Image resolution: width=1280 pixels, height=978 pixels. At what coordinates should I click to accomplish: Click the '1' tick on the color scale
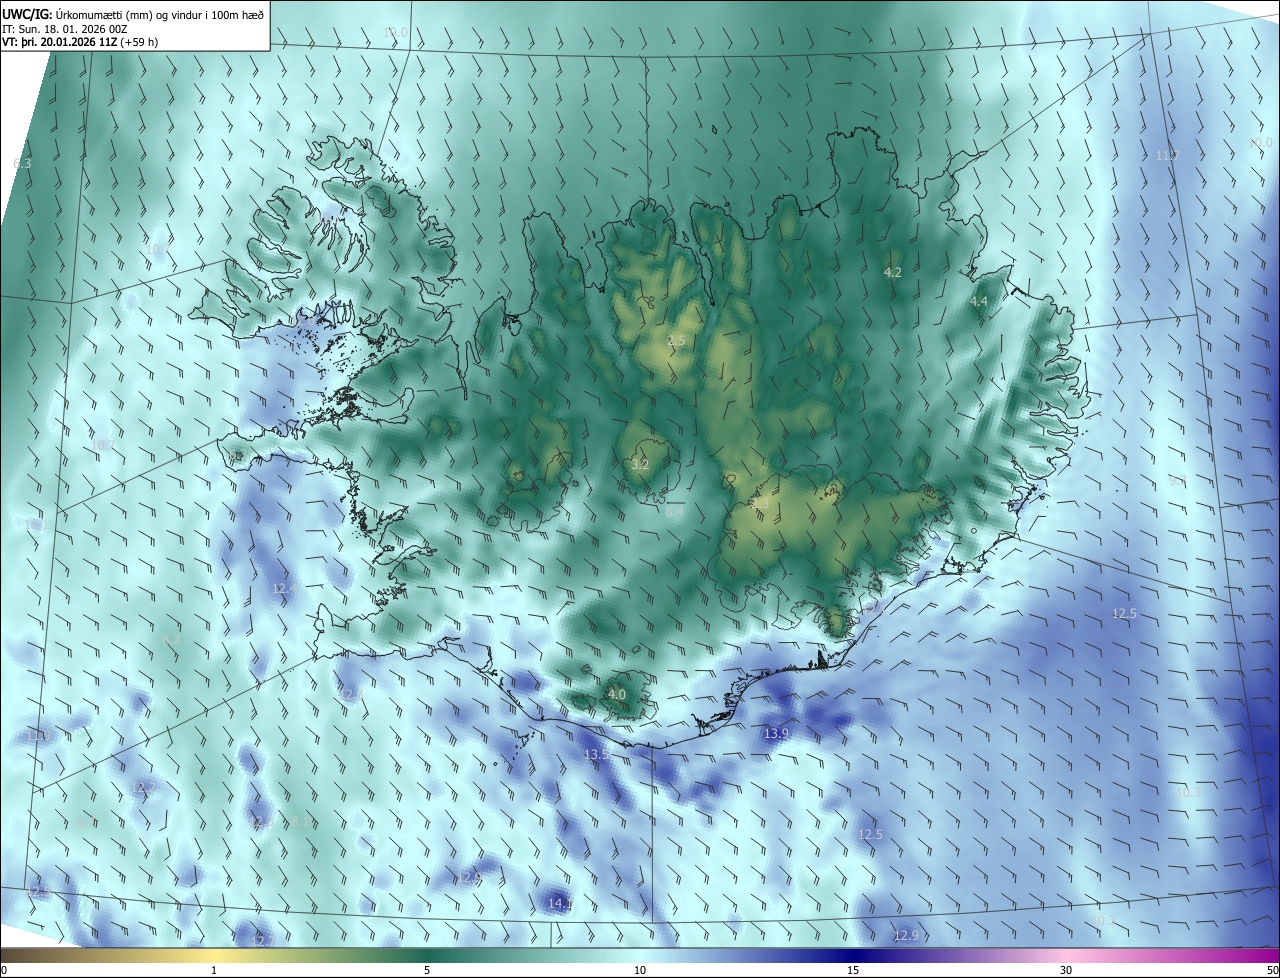coord(214,970)
